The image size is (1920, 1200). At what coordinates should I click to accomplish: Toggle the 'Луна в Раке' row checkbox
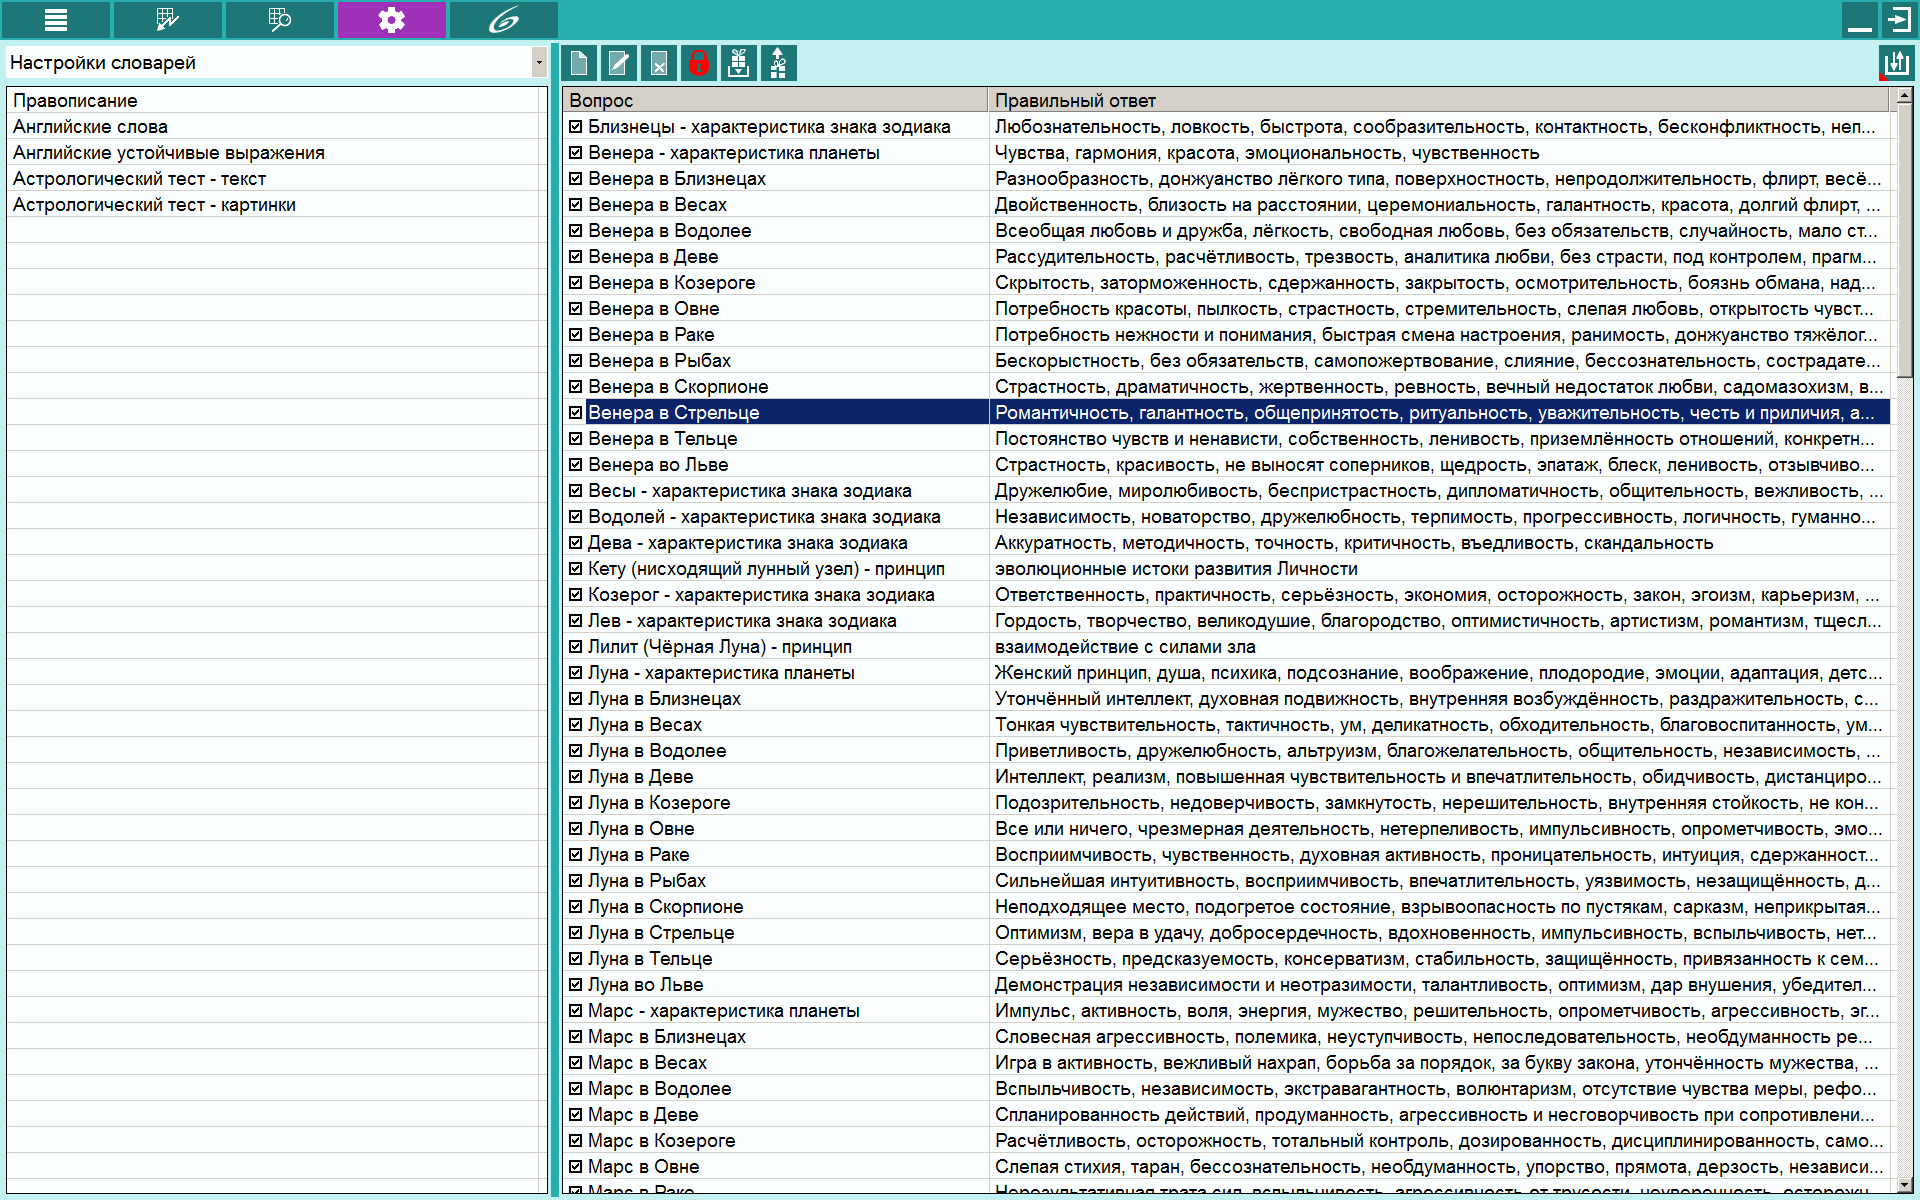(576, 855)
